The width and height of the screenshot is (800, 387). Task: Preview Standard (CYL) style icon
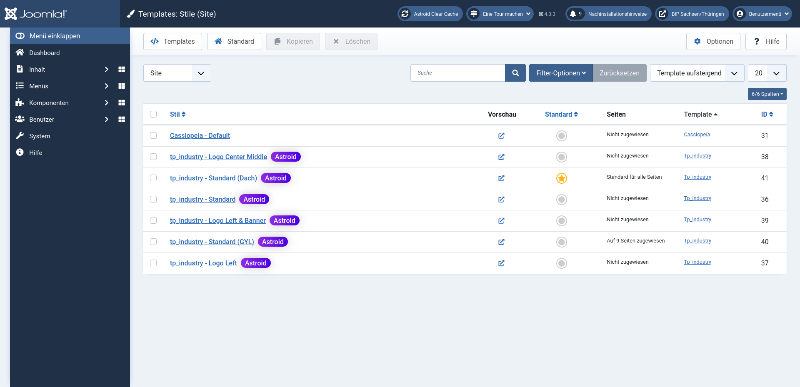point(501,242)
